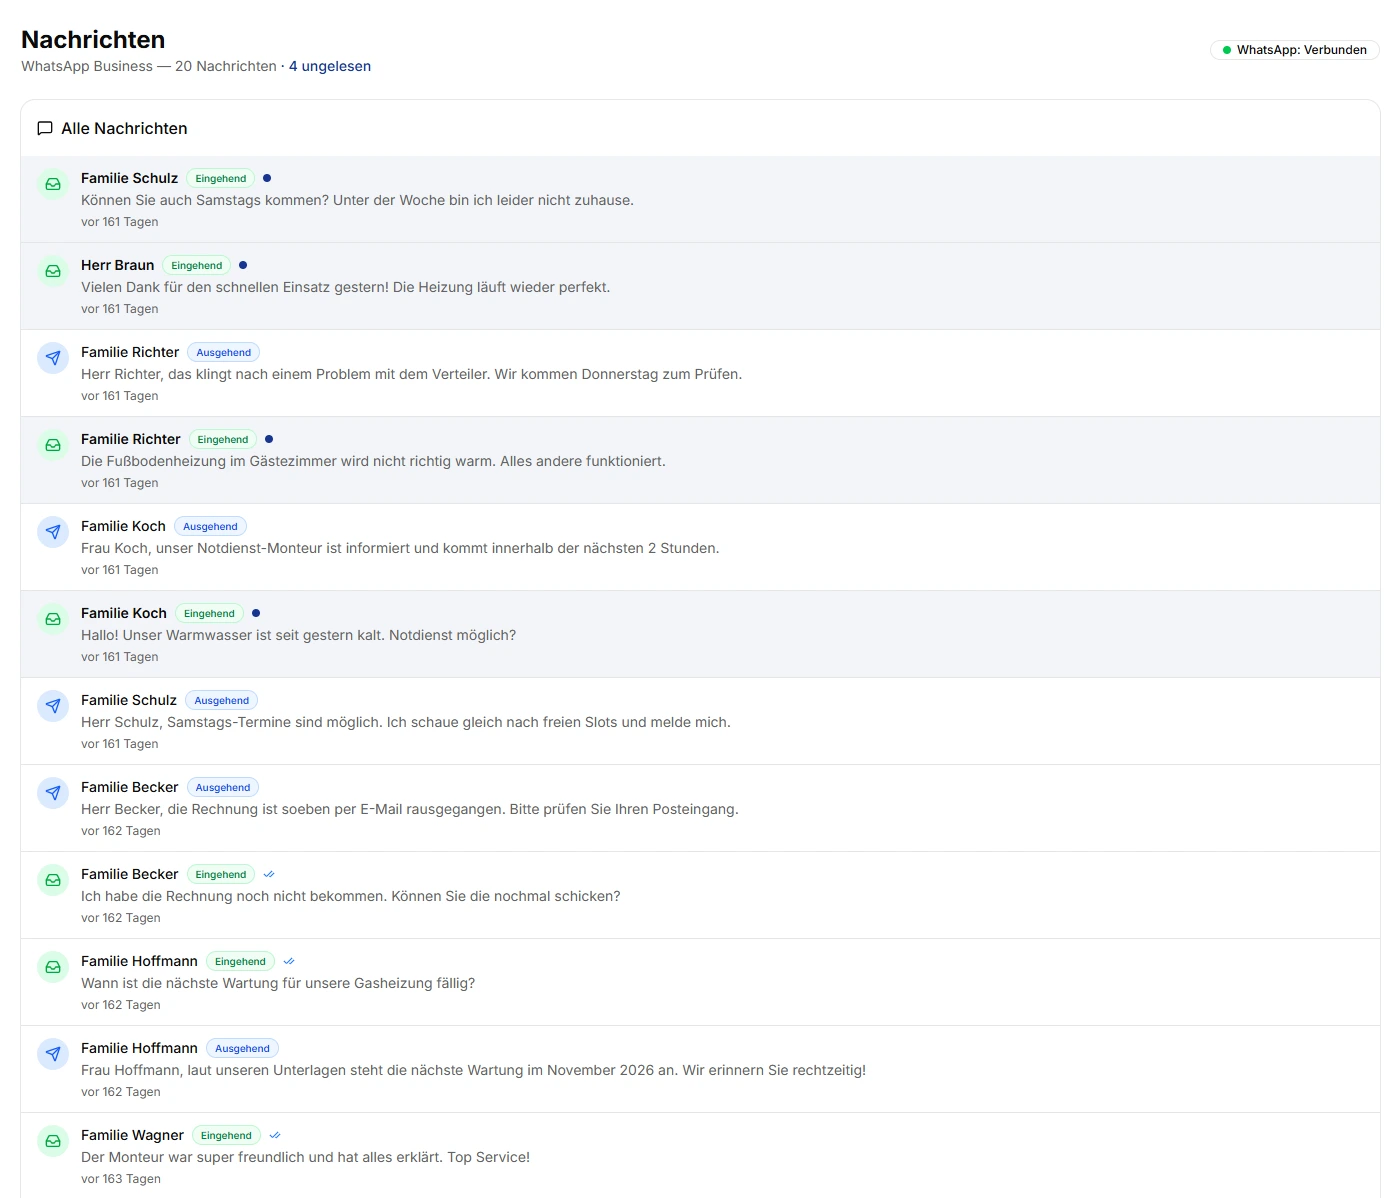This screenshot has width=1399, height=1198.
Task: Click the Nachrichten page heading
Action: pos(93,39)
